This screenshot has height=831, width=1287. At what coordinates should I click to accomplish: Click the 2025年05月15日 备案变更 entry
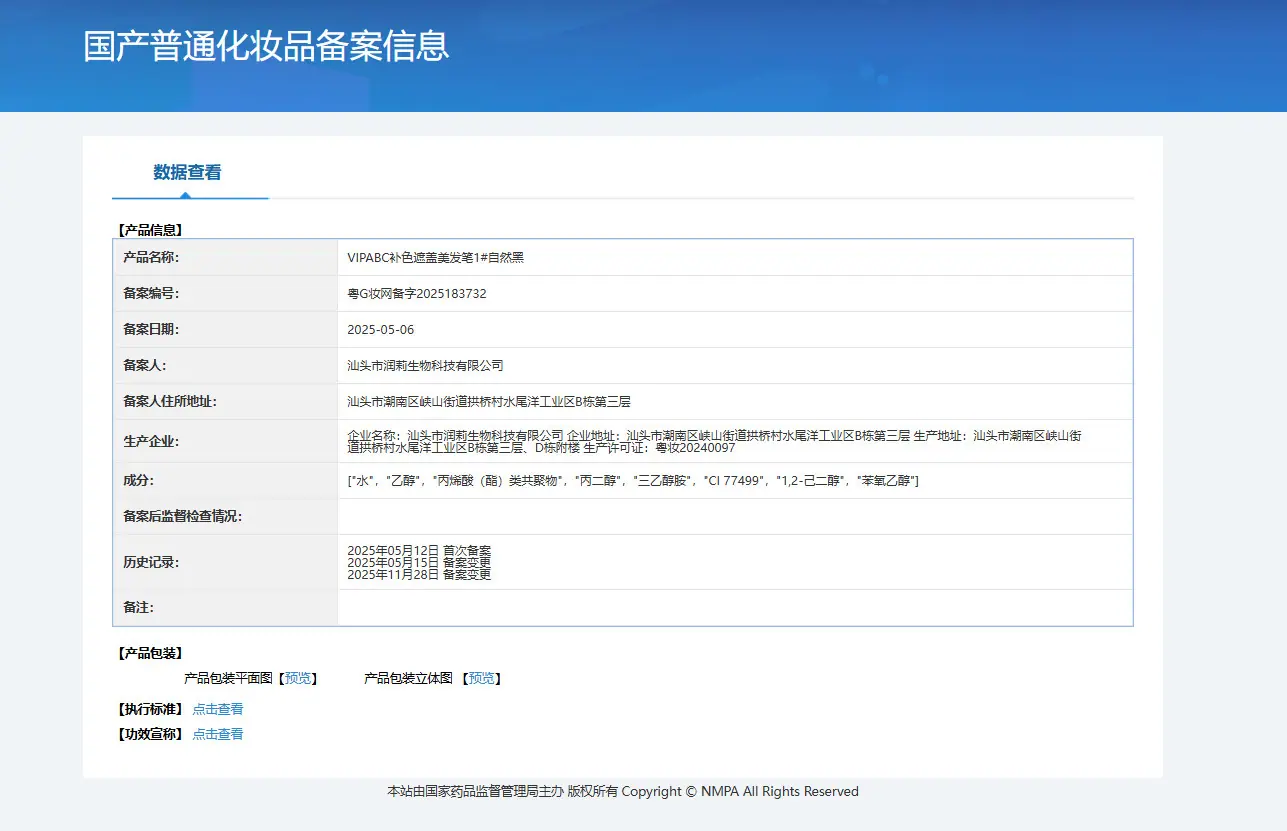419,562
